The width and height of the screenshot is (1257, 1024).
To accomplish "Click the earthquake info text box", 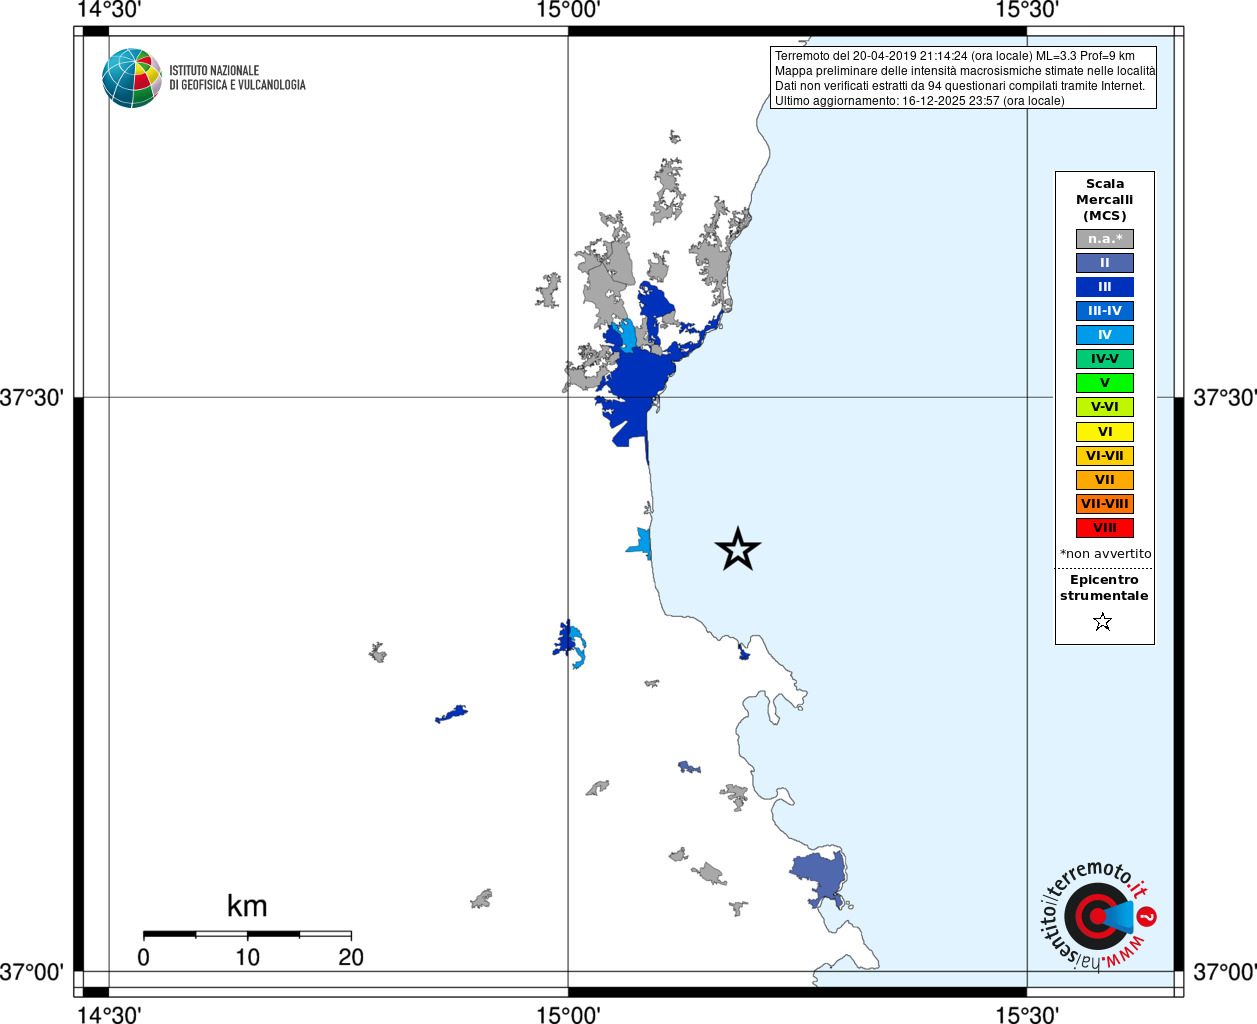I will point(963,78).
